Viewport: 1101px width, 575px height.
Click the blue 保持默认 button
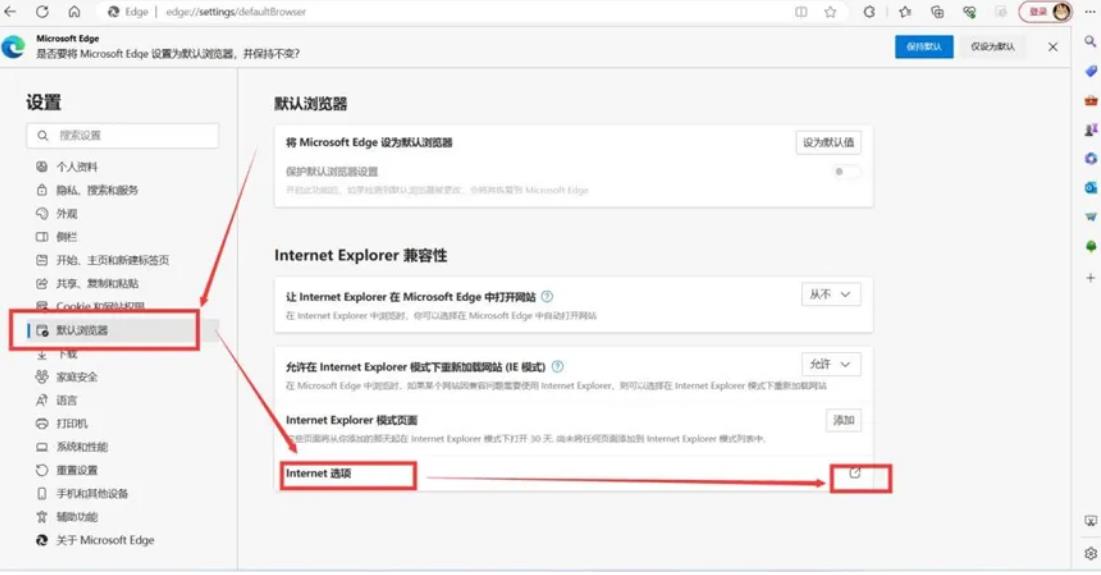point(924,47)
